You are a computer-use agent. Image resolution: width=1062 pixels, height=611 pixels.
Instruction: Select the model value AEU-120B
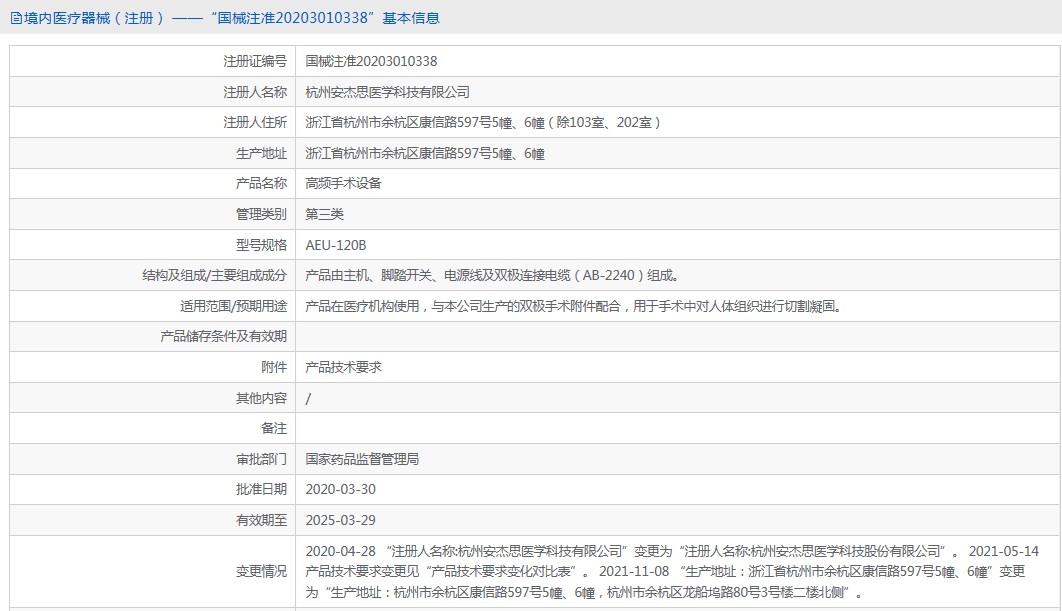click(x=336, y=245)
